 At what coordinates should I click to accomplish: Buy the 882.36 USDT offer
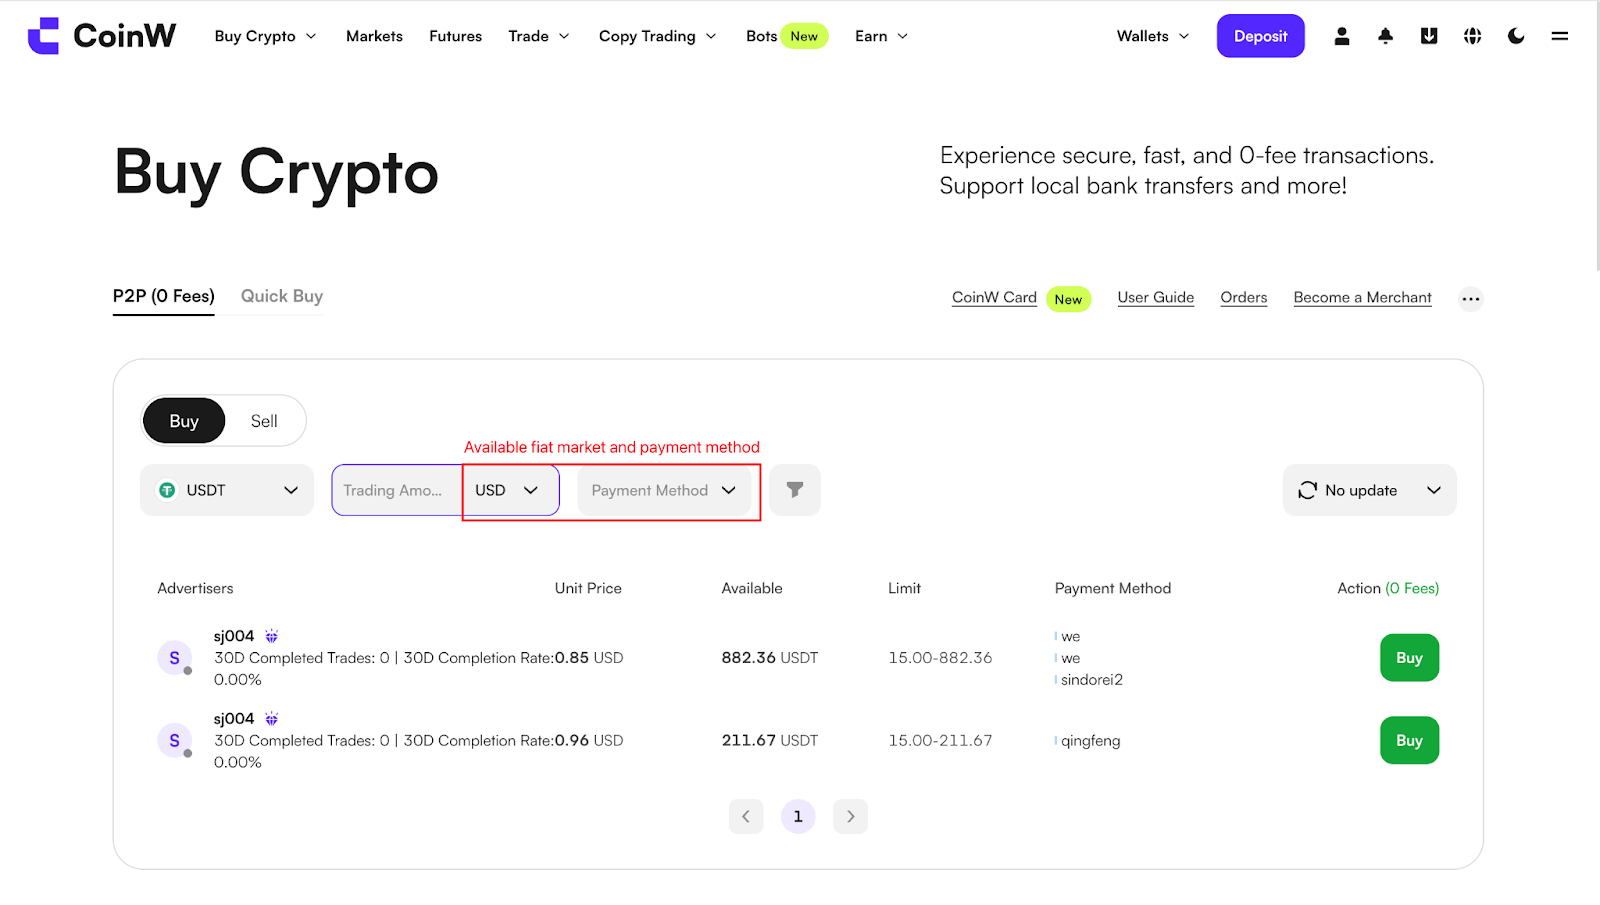click(x=1409, y=658)
